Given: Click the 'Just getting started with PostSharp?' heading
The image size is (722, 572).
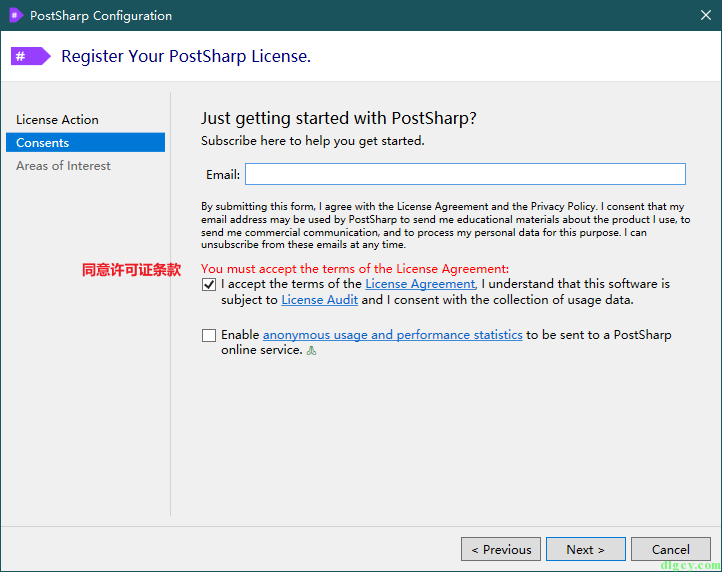Looking at the screenshot, I should [x=338, y=118].
